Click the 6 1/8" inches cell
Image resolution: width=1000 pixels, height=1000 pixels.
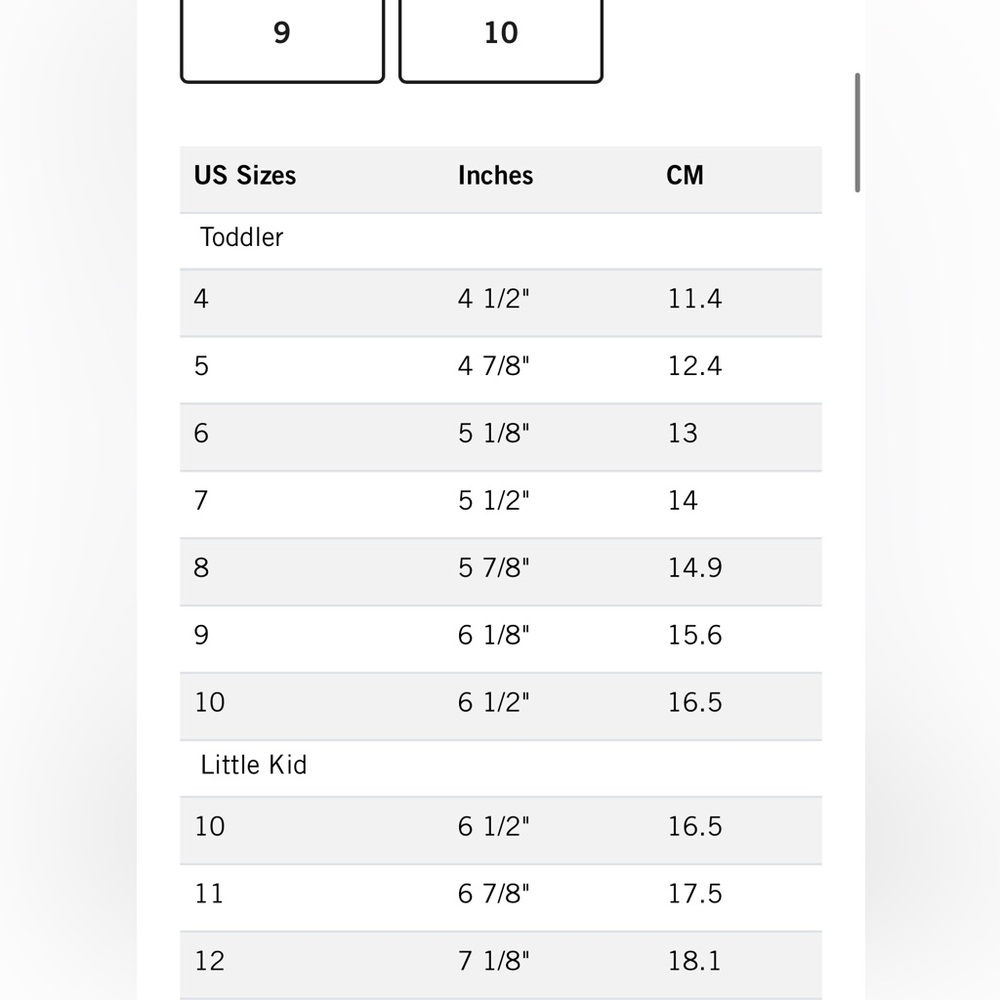click(x=494, y=635)
